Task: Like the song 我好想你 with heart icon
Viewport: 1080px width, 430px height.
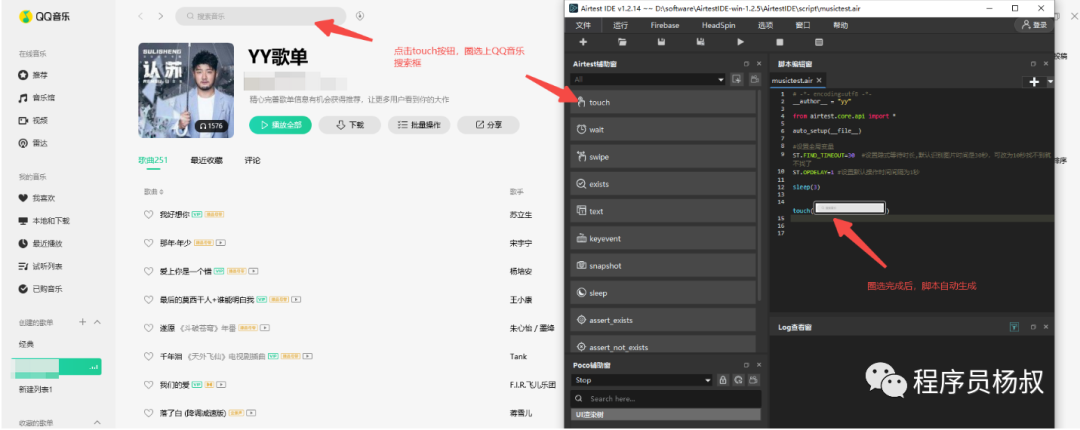Action: 147,214
